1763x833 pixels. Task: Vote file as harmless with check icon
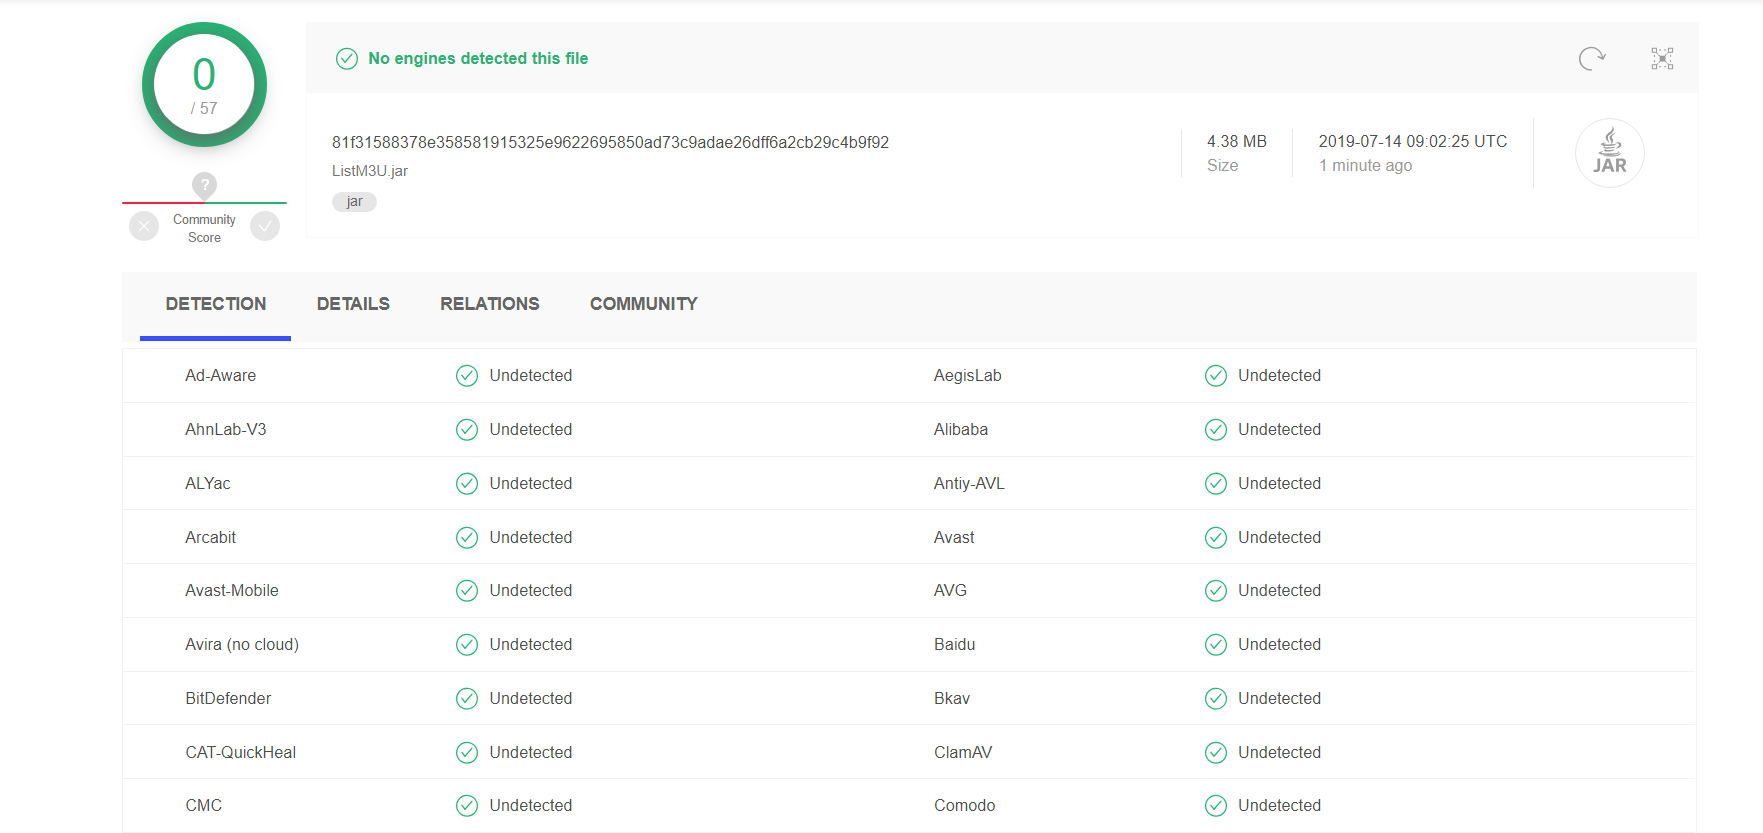pos(265,227)
